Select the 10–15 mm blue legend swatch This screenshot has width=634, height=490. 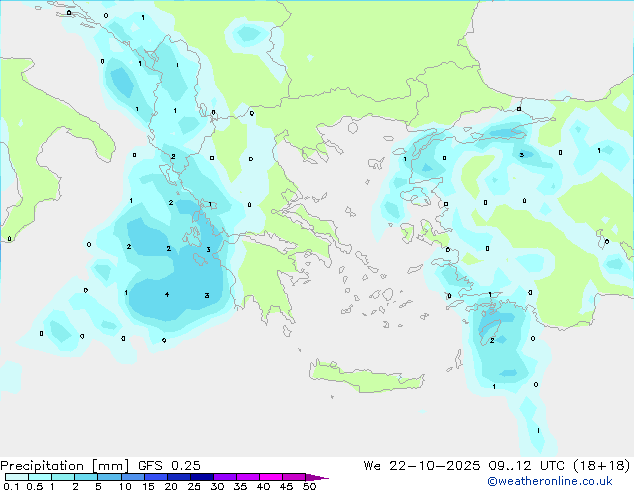[x=132, y=477]
